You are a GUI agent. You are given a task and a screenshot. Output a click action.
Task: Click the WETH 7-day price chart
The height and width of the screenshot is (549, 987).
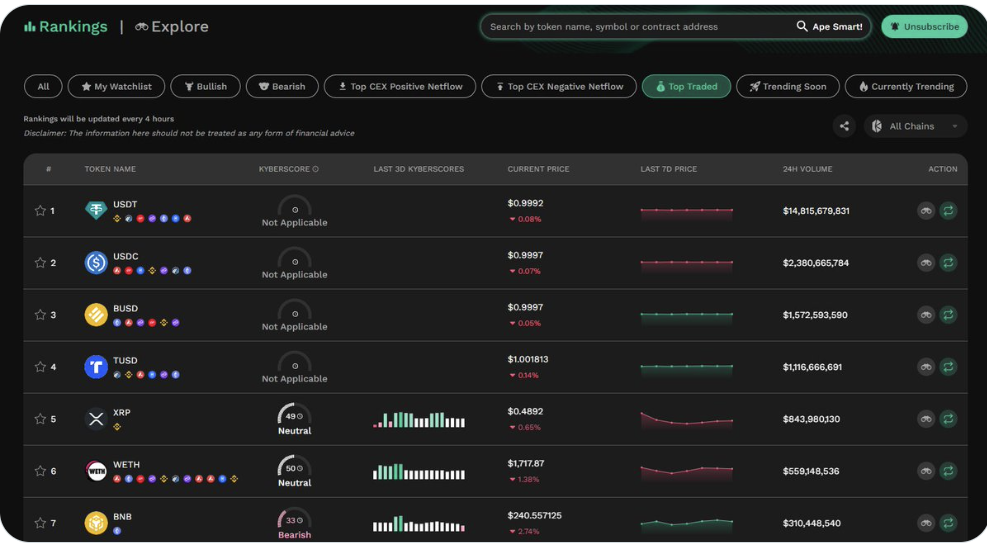coord(686,470)
